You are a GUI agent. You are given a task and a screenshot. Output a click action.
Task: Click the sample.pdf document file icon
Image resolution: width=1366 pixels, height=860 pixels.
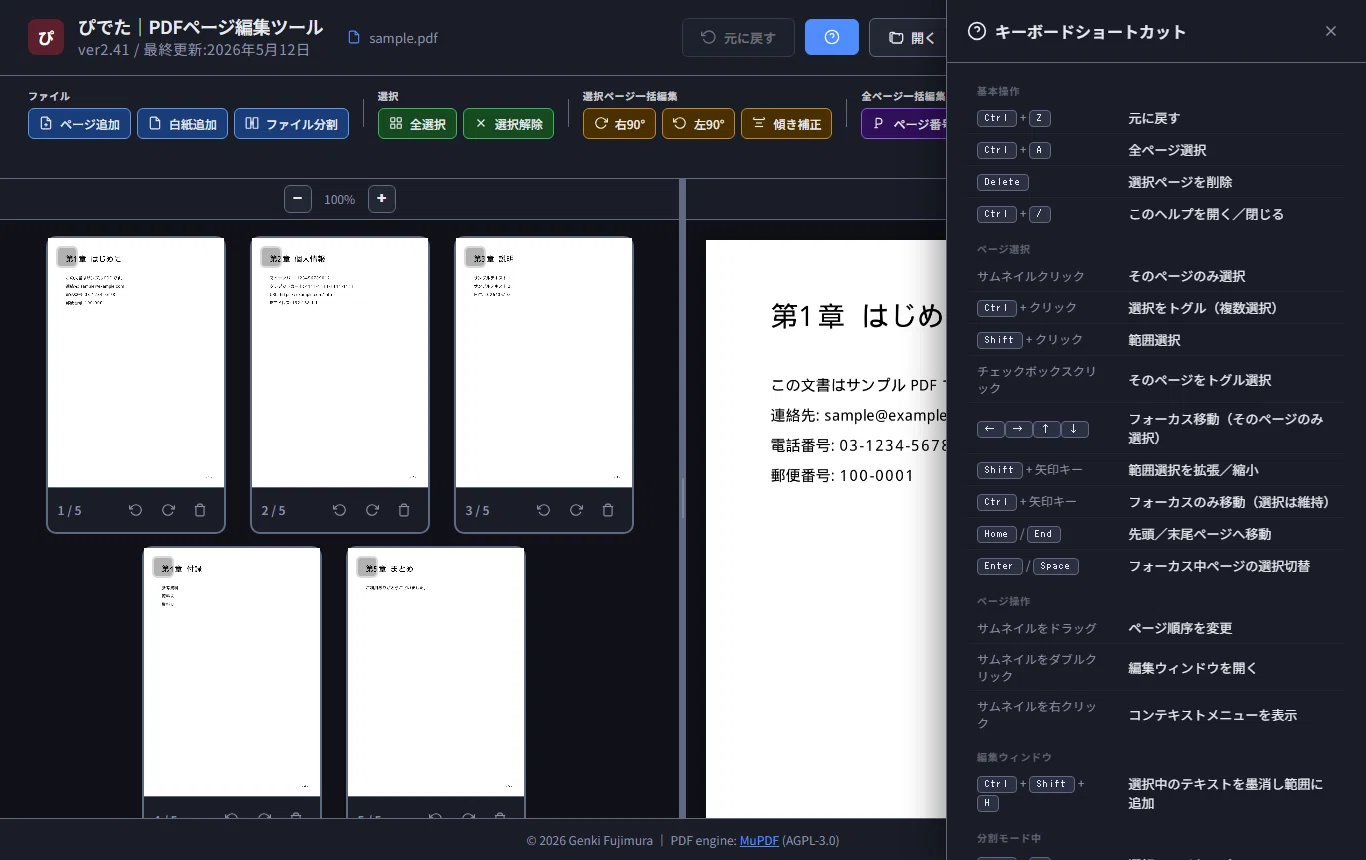coord(353,38)
